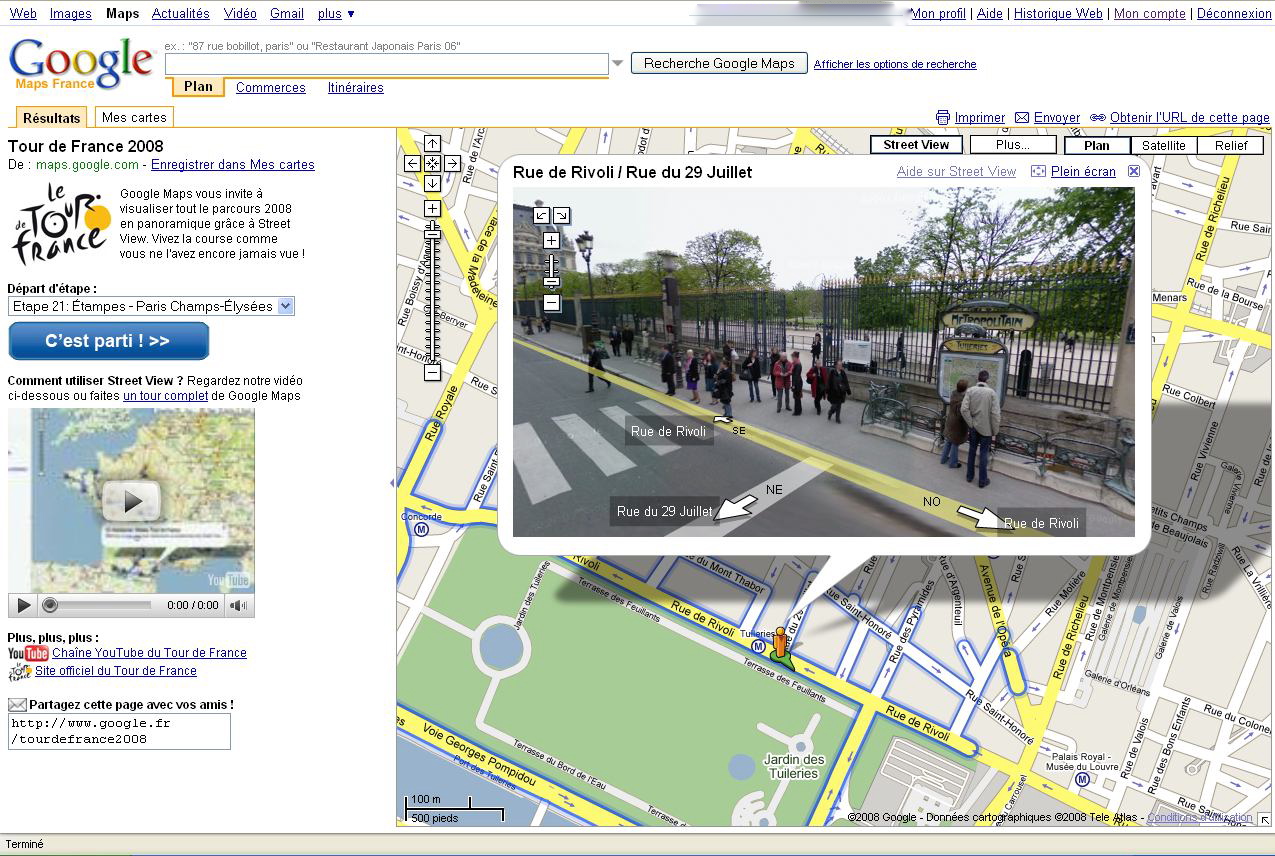
Task: Click the large play overlay on video
Action: (x=131, y=501)
